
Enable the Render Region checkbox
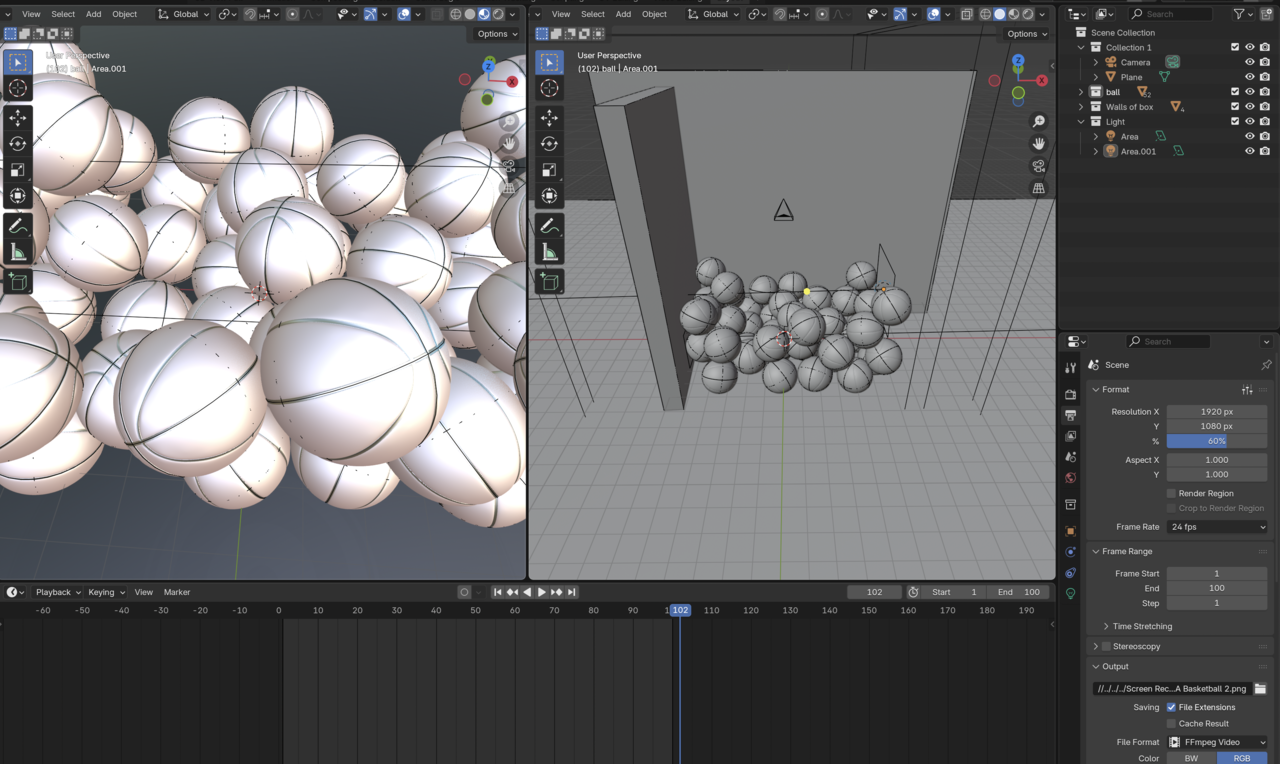(x=1171, y=493)
